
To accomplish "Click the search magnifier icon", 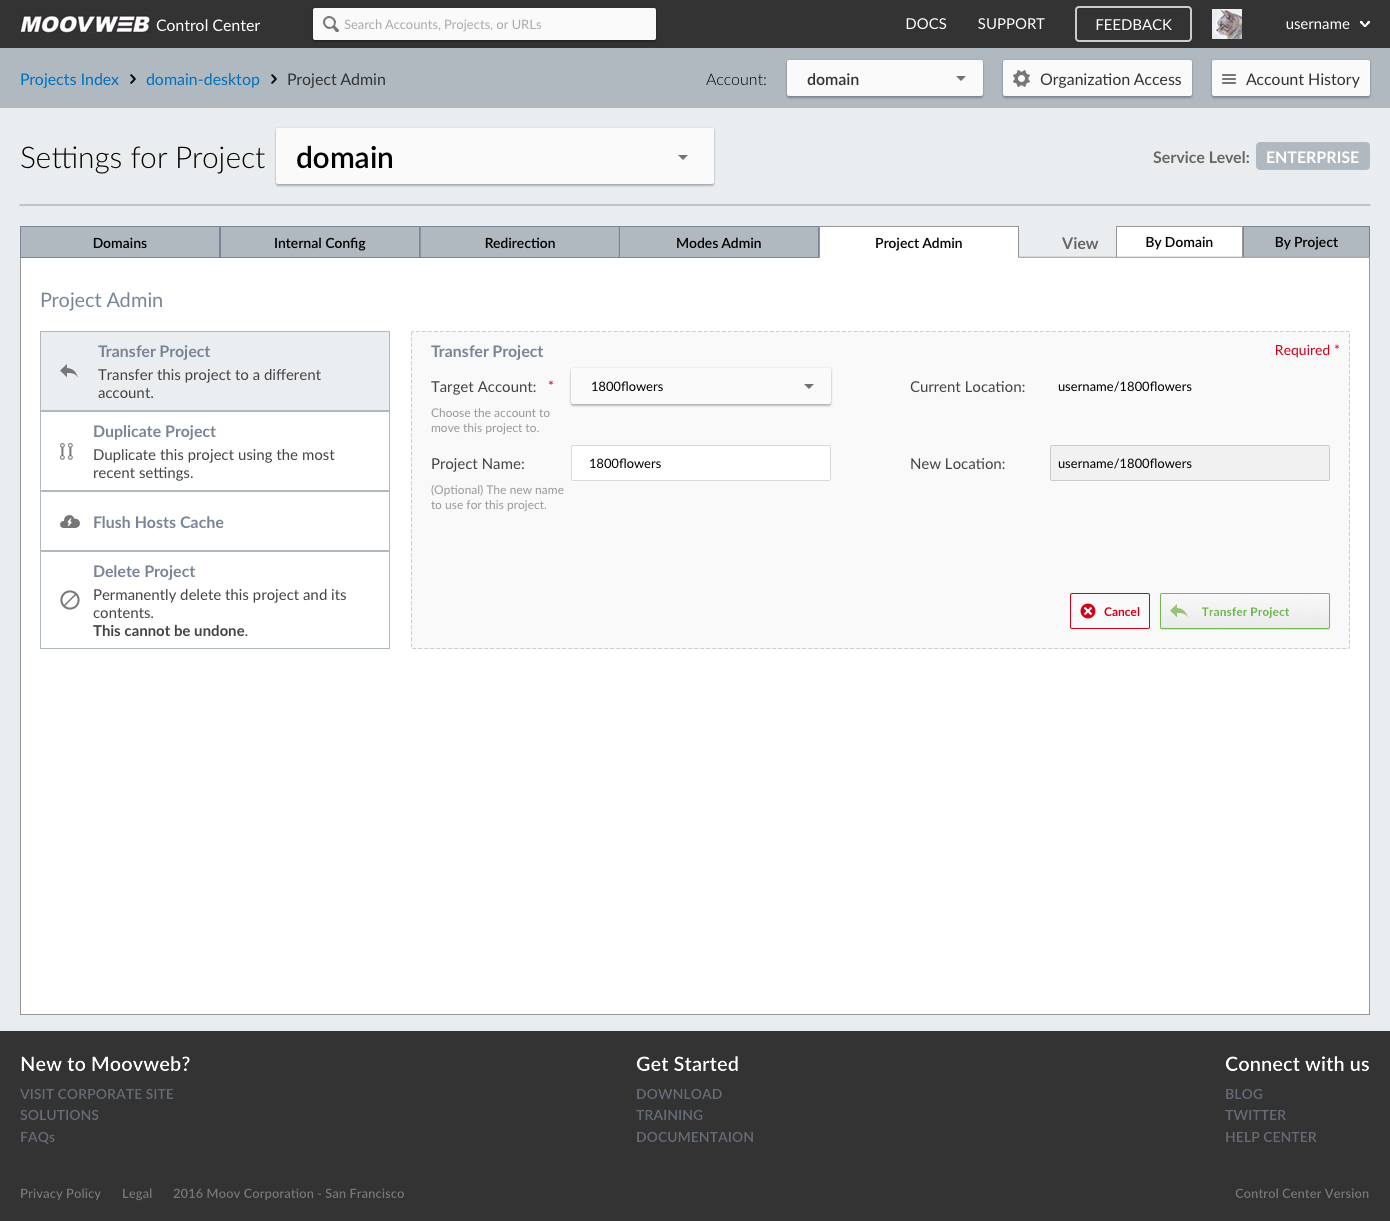I will coord(331,24).
